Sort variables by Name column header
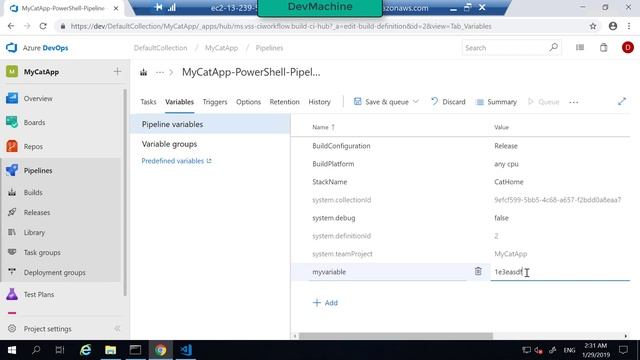 coord(323,127)
